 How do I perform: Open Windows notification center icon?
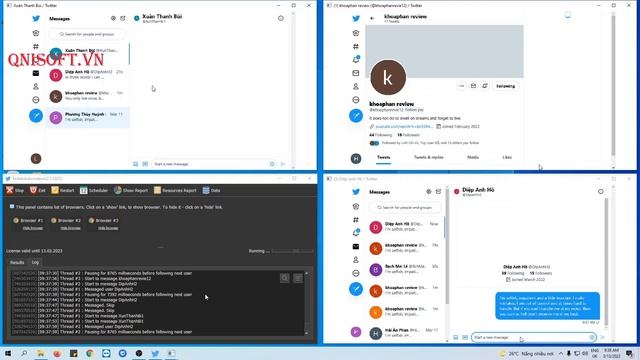pyautogui.click(x=629, y=353)
